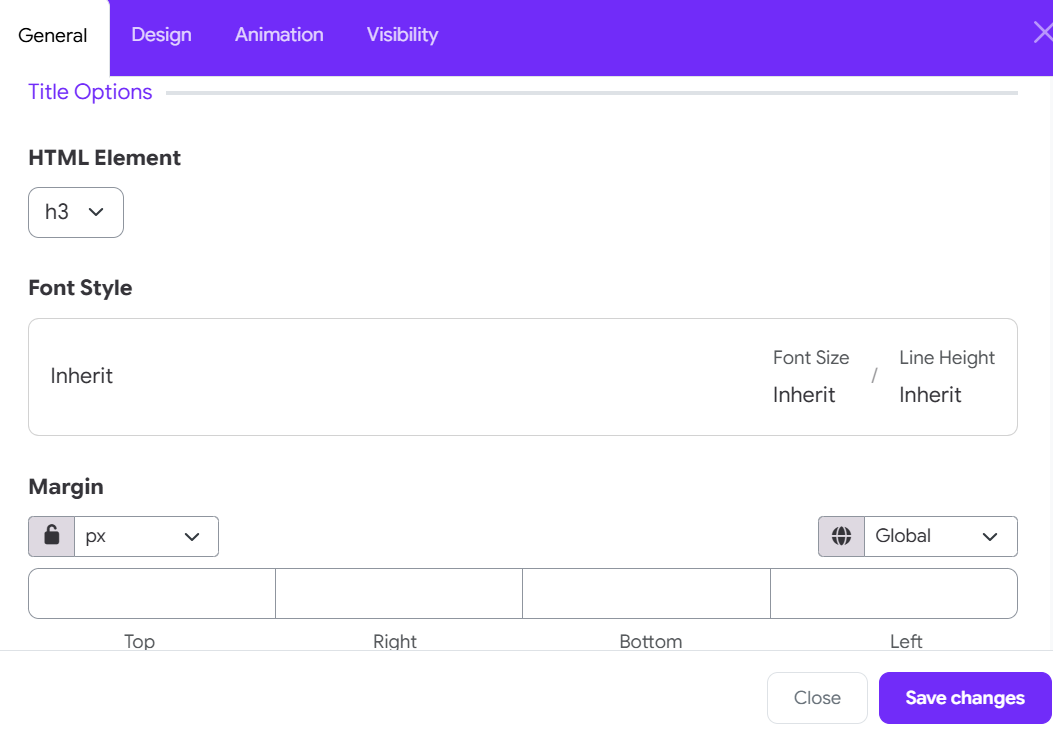Click the HTML Element label
This screenshot has width=1053, height=742.
pyautogui.click(x=105, y=158)
